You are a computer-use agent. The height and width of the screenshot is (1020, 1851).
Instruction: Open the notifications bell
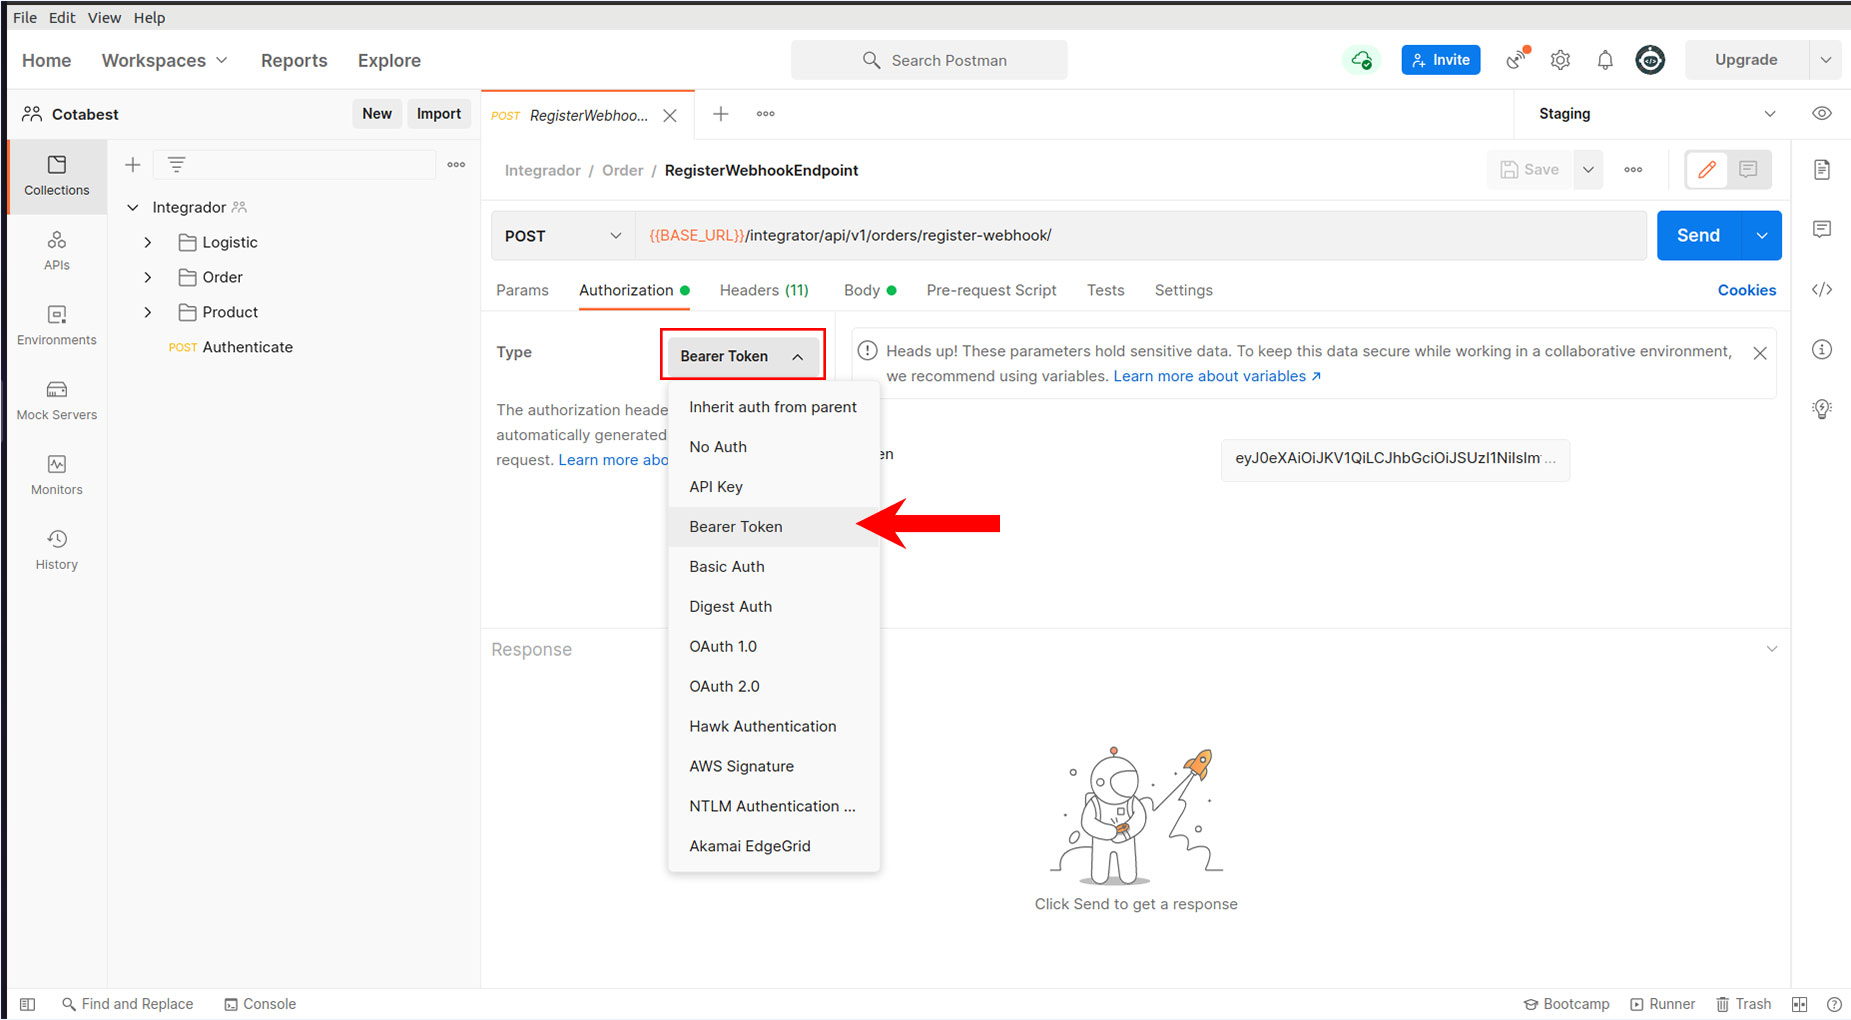click(1605, 60)
